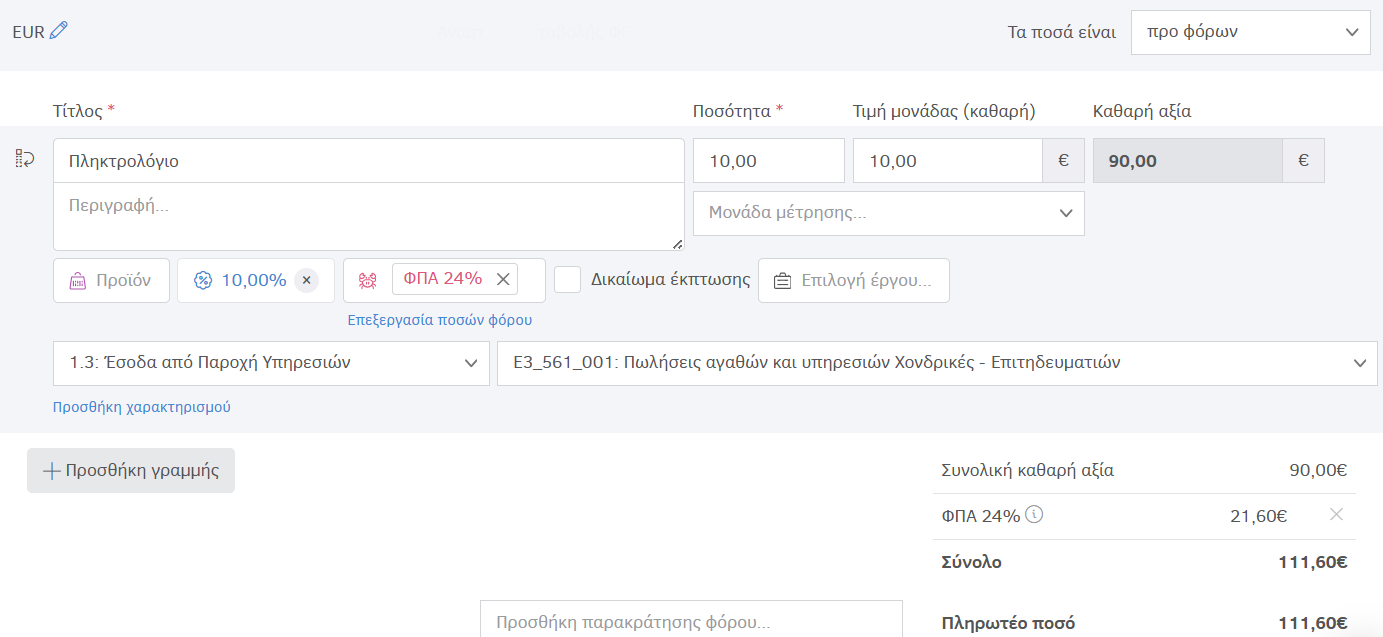Viewport: 1383px width, 637px height.
Task: Click the Προσθήκη γραμμής button
Action: pos(131,470)
